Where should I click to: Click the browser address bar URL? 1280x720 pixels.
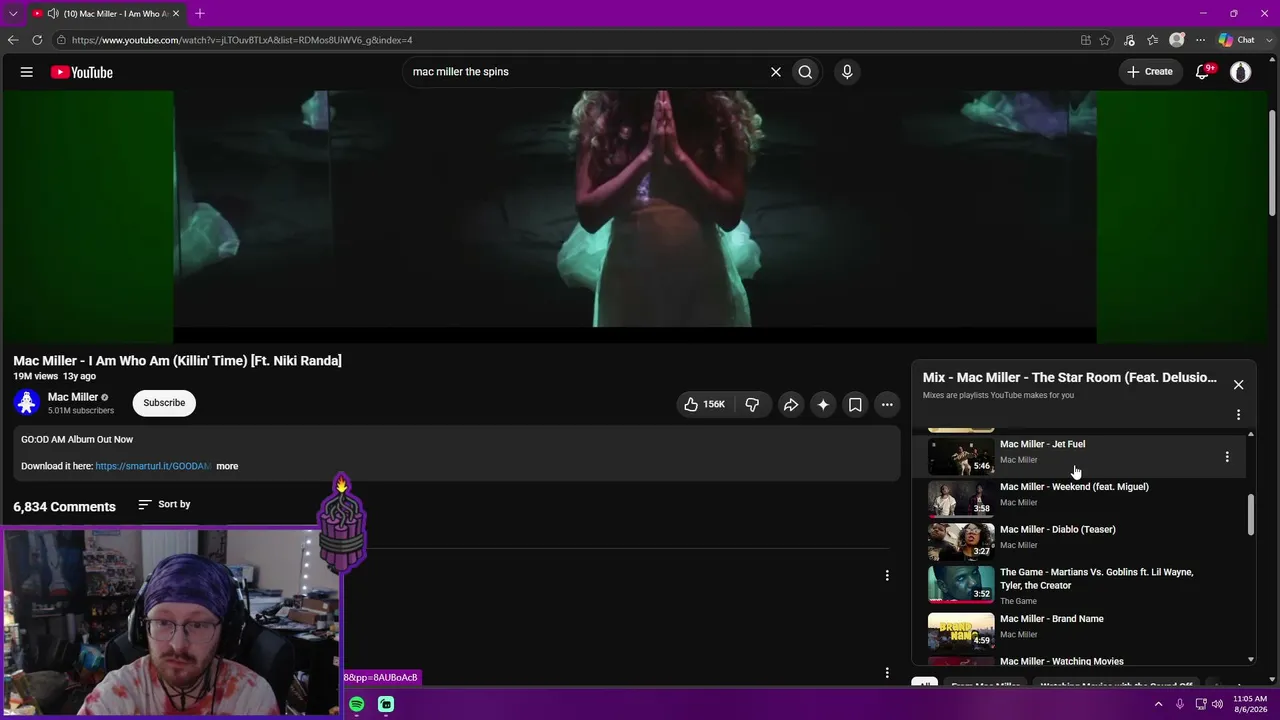tap(242, 40)
